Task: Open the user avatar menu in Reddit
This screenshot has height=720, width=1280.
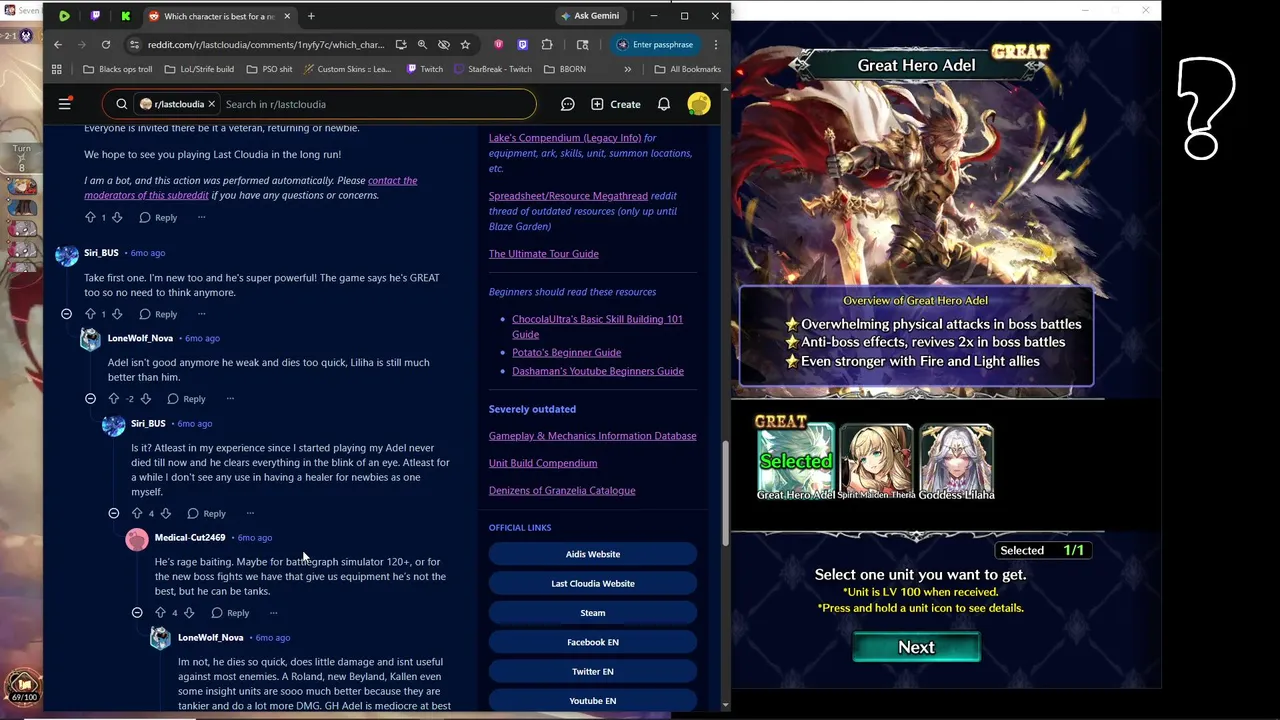Action: 699,104
